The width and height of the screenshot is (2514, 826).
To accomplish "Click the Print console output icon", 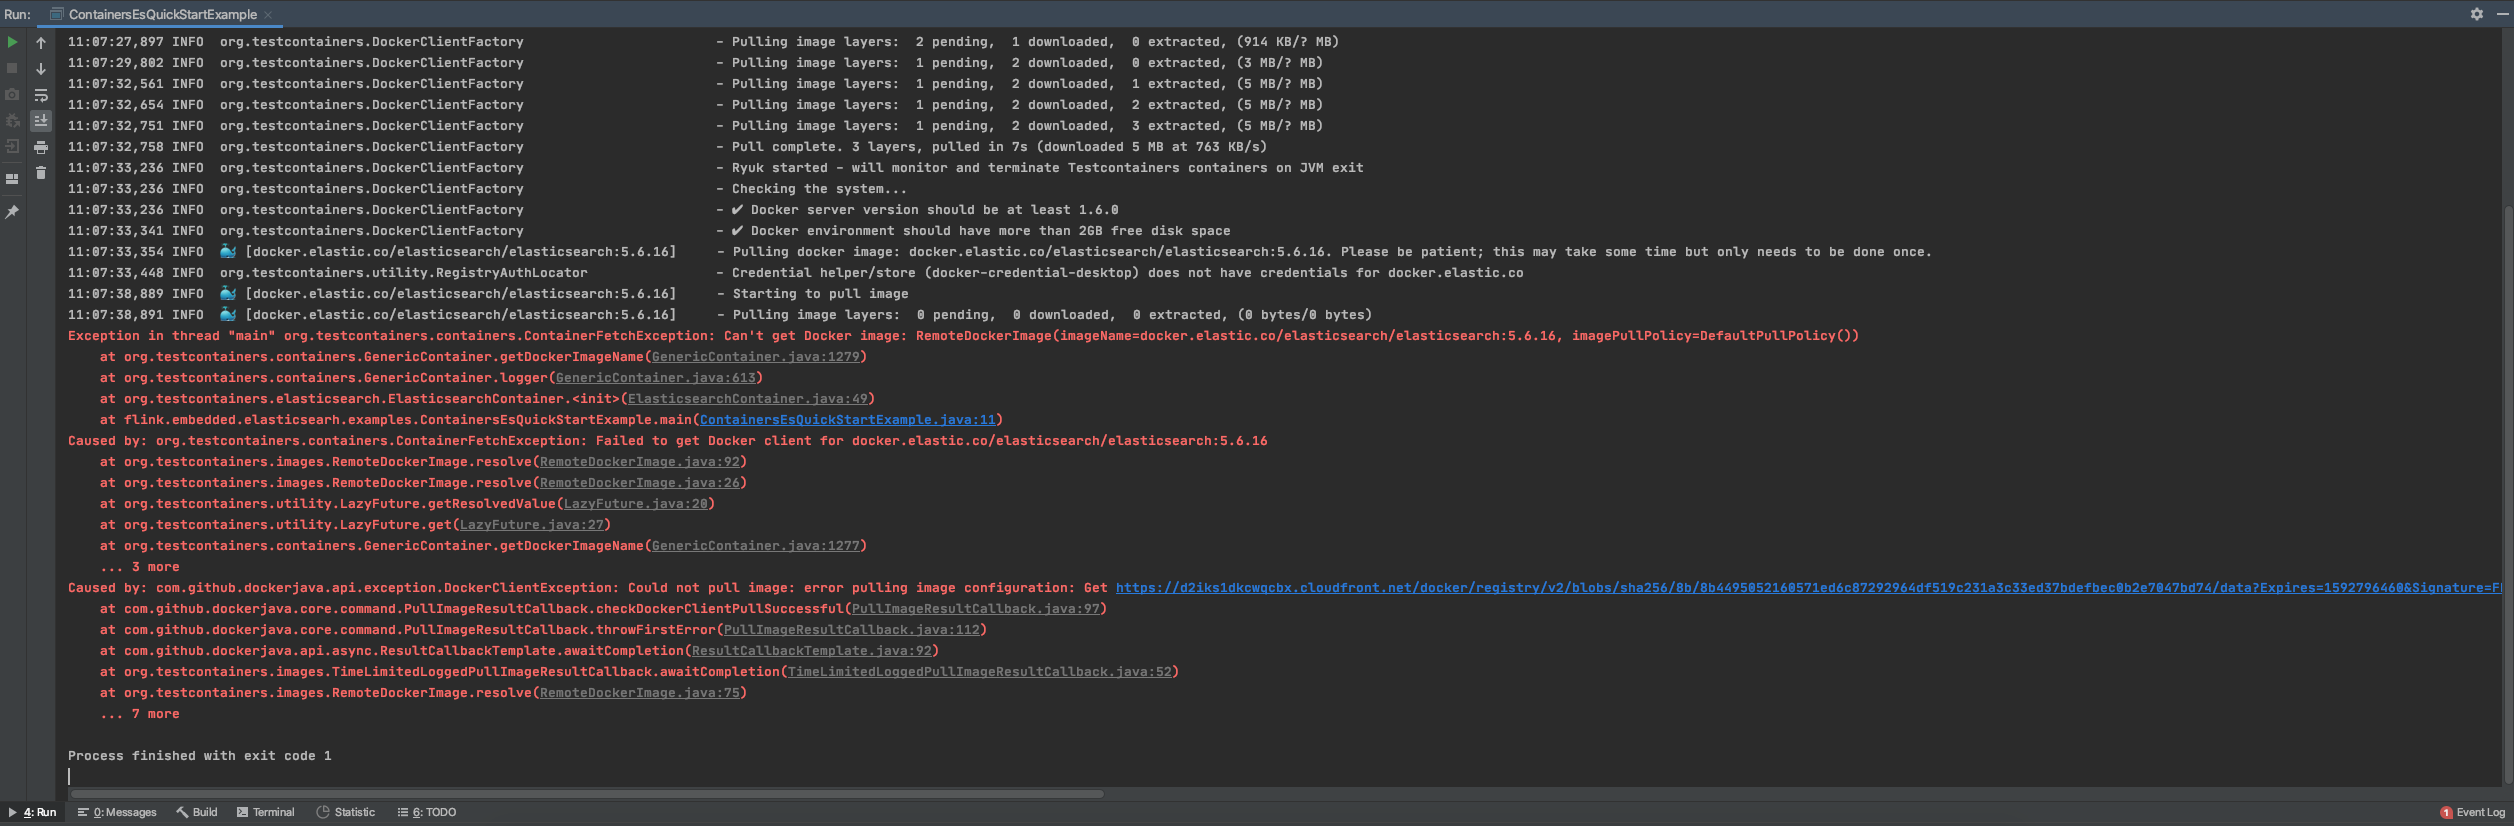I will point(41,147).
